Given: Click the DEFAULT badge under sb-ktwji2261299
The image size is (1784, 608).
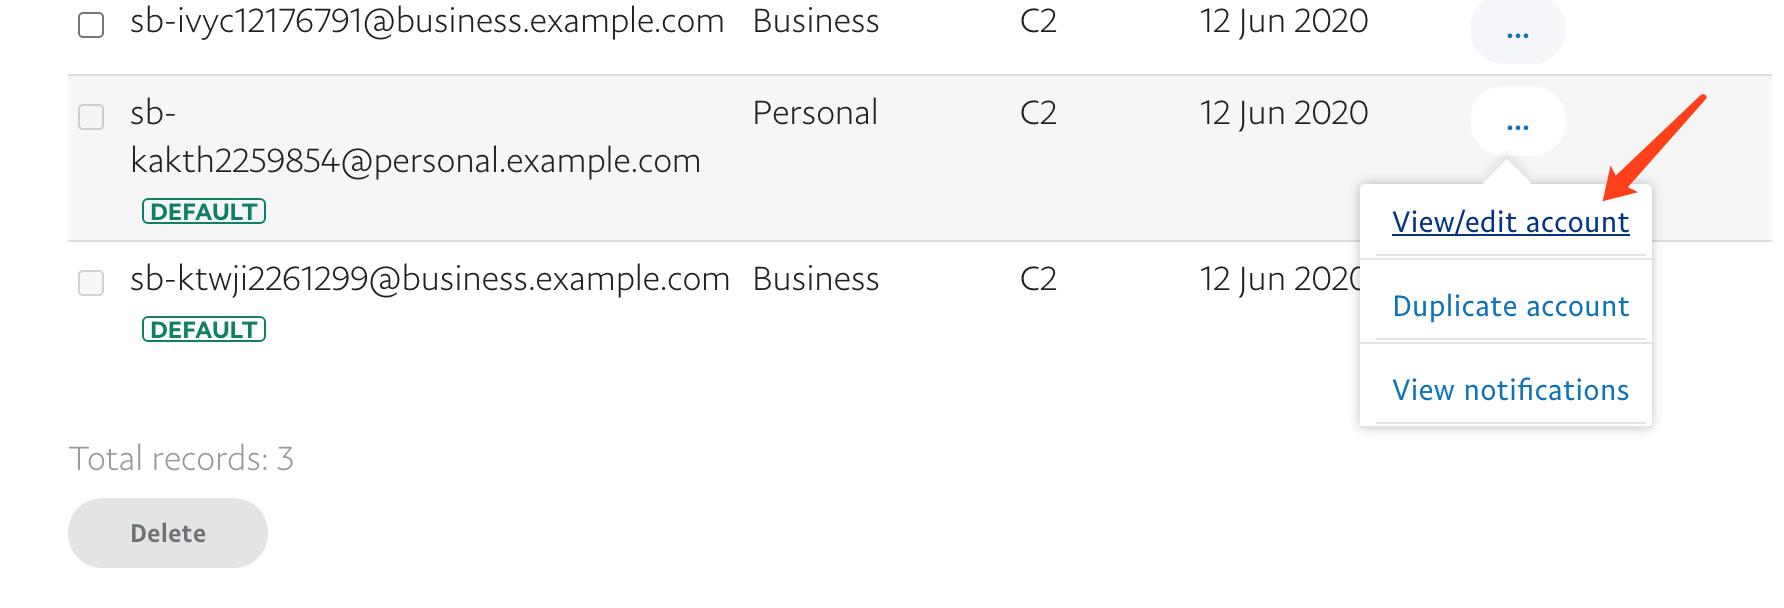Looking at the screenshot, I should tap(204, 330).
